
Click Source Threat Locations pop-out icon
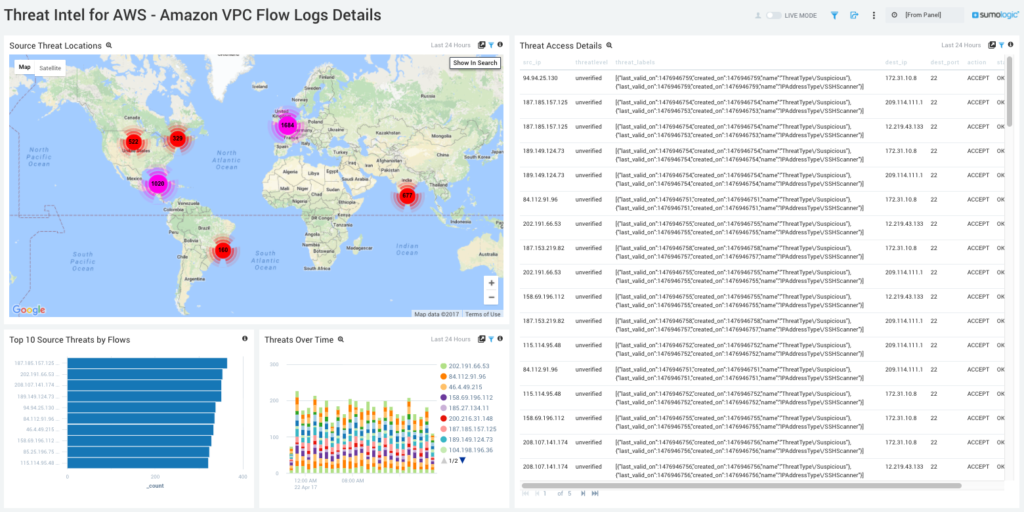coord(481,45)
